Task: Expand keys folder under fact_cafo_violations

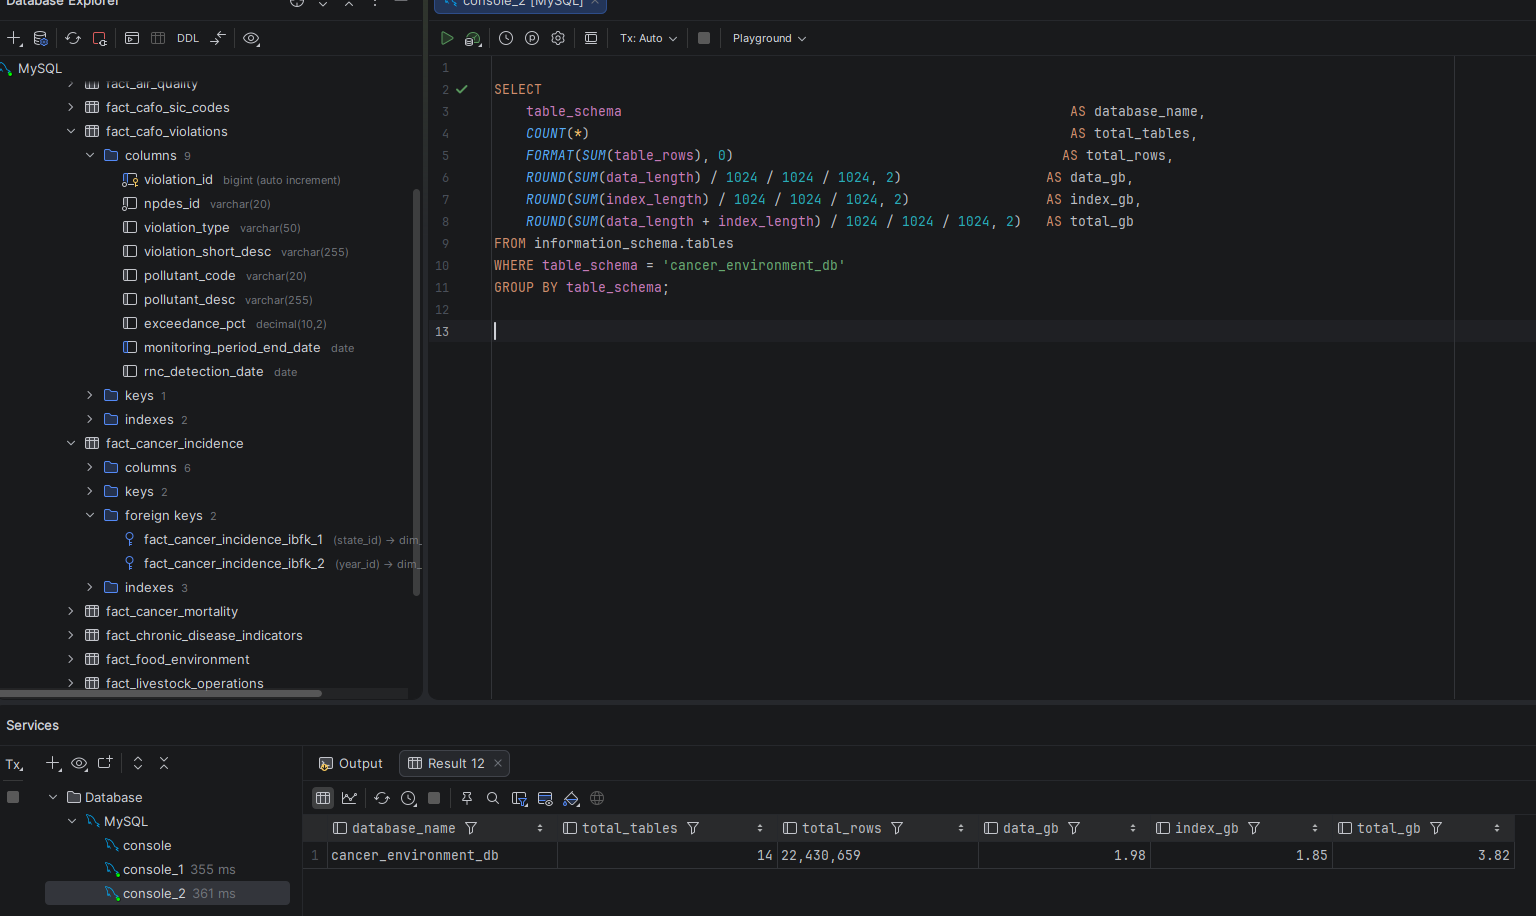Action: 89,395
